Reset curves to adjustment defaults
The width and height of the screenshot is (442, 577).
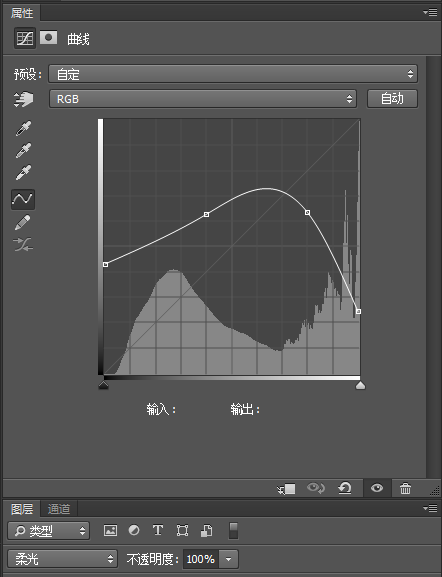pos(345,488)
